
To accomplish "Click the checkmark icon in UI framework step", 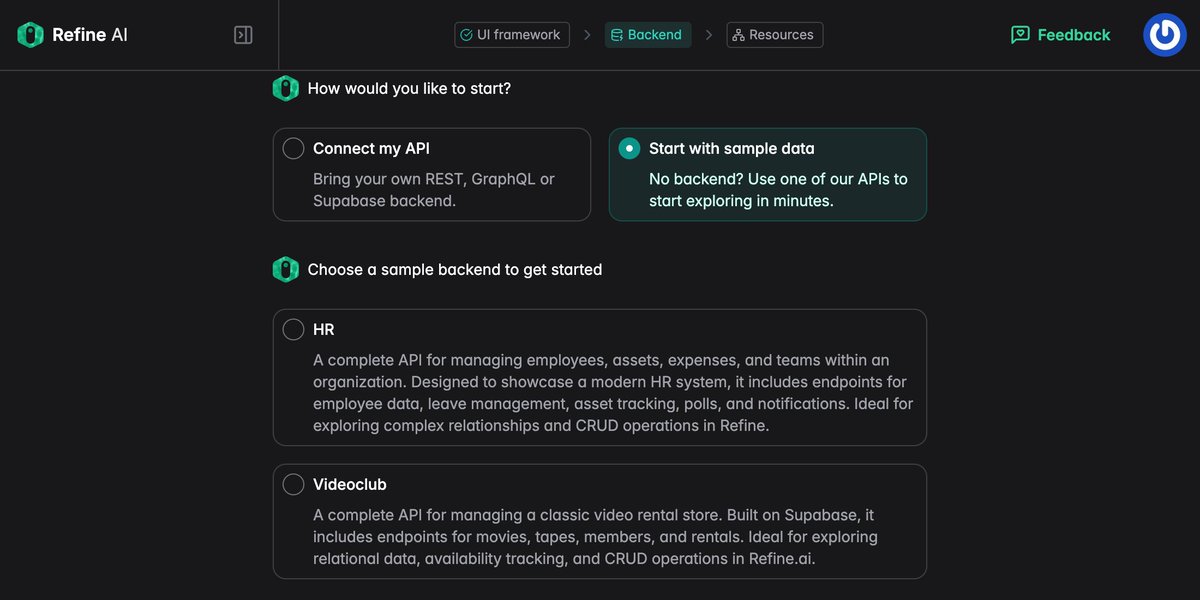I will 466,35.
